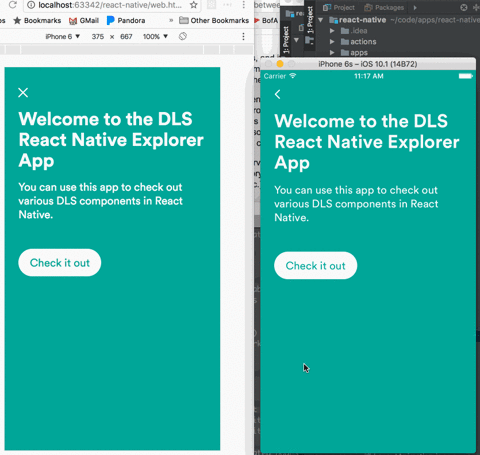This screenshot has height=455, width=480.
Task: Open device toolbar more options menu
Action: pyautogui.click(x=243, y=36)
